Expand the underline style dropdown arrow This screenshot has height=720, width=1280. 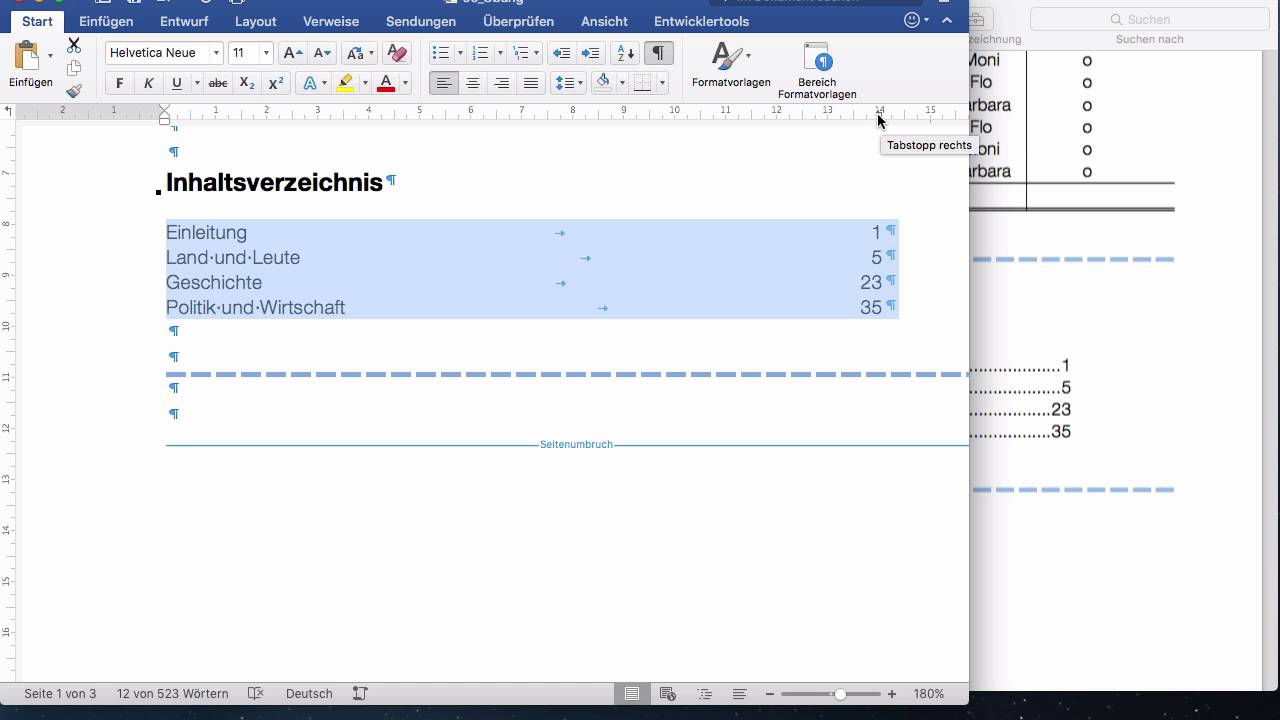coord(197,83)
